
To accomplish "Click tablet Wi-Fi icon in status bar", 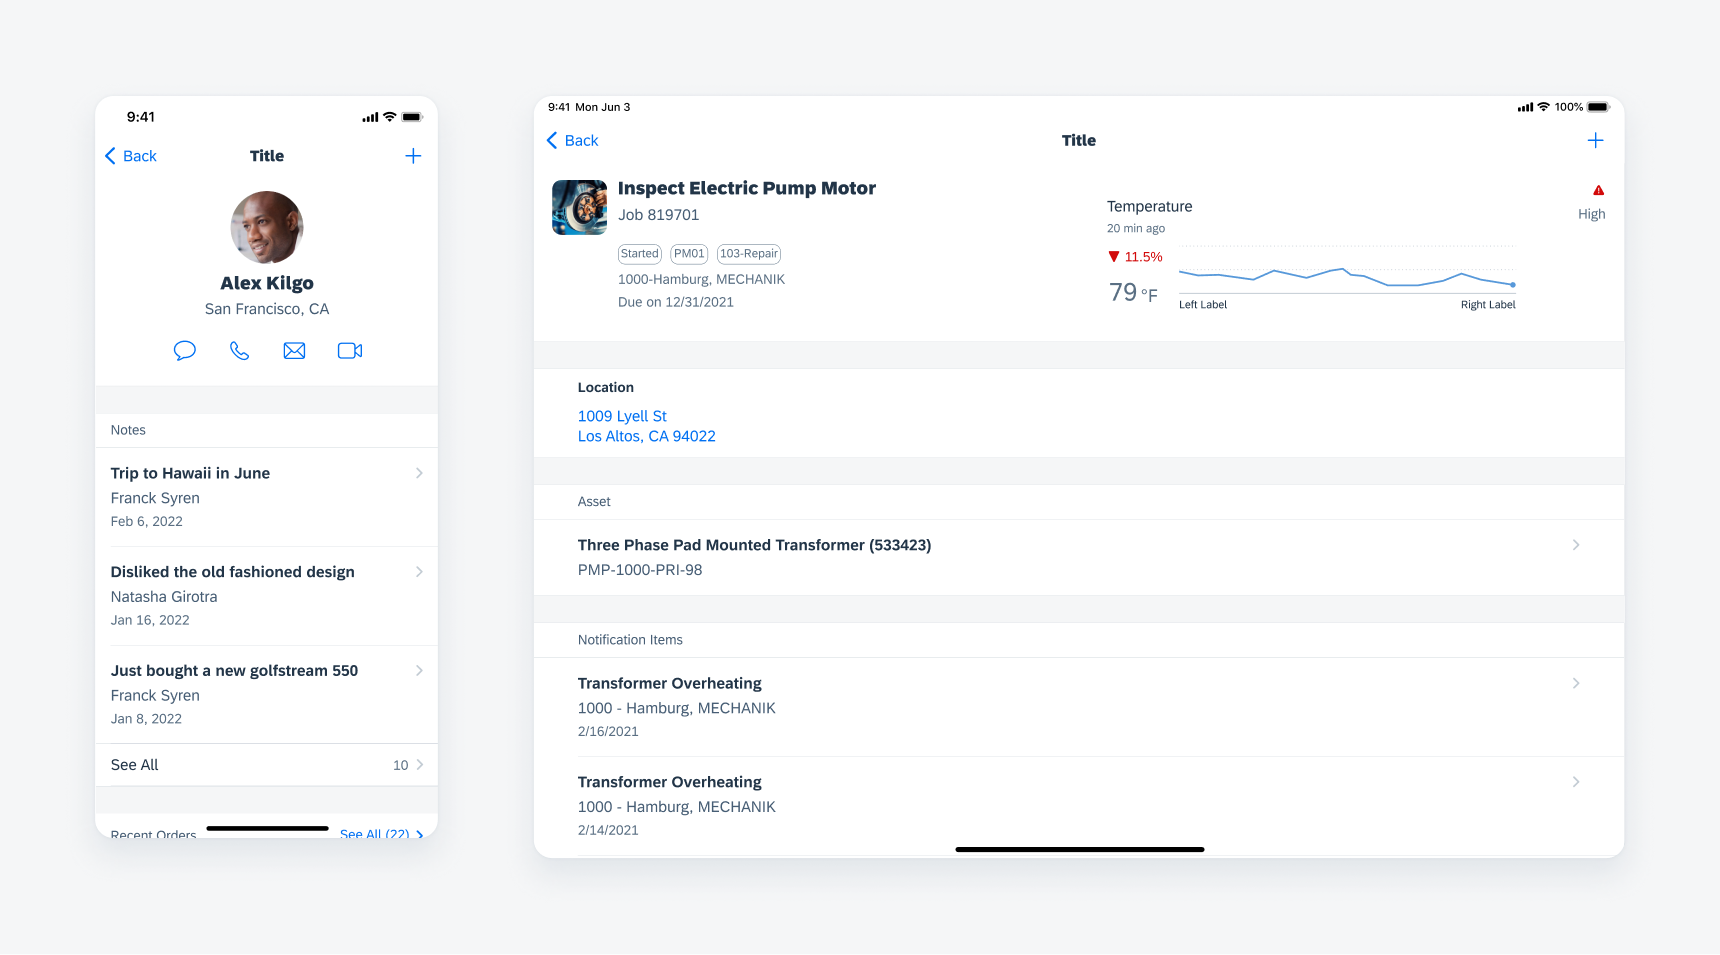I will click(x=1543, y=107).
